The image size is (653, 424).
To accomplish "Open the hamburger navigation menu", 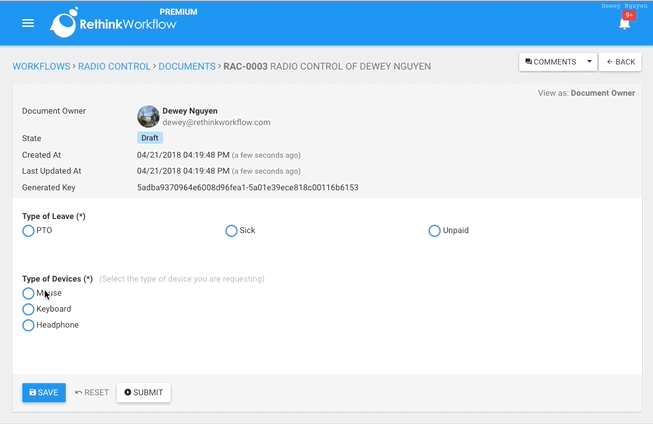I will [28, 23].
